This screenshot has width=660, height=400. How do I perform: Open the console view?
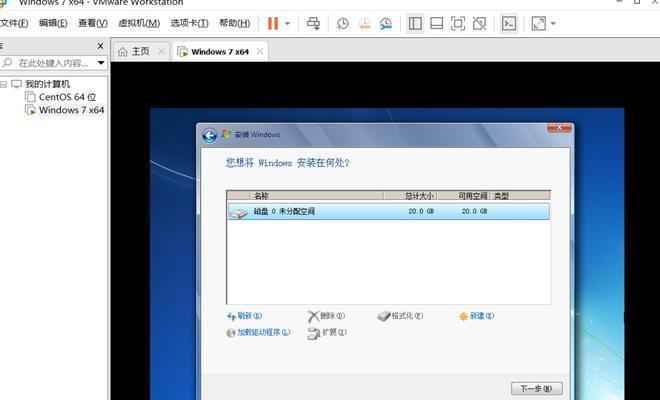tap(509, 23)
